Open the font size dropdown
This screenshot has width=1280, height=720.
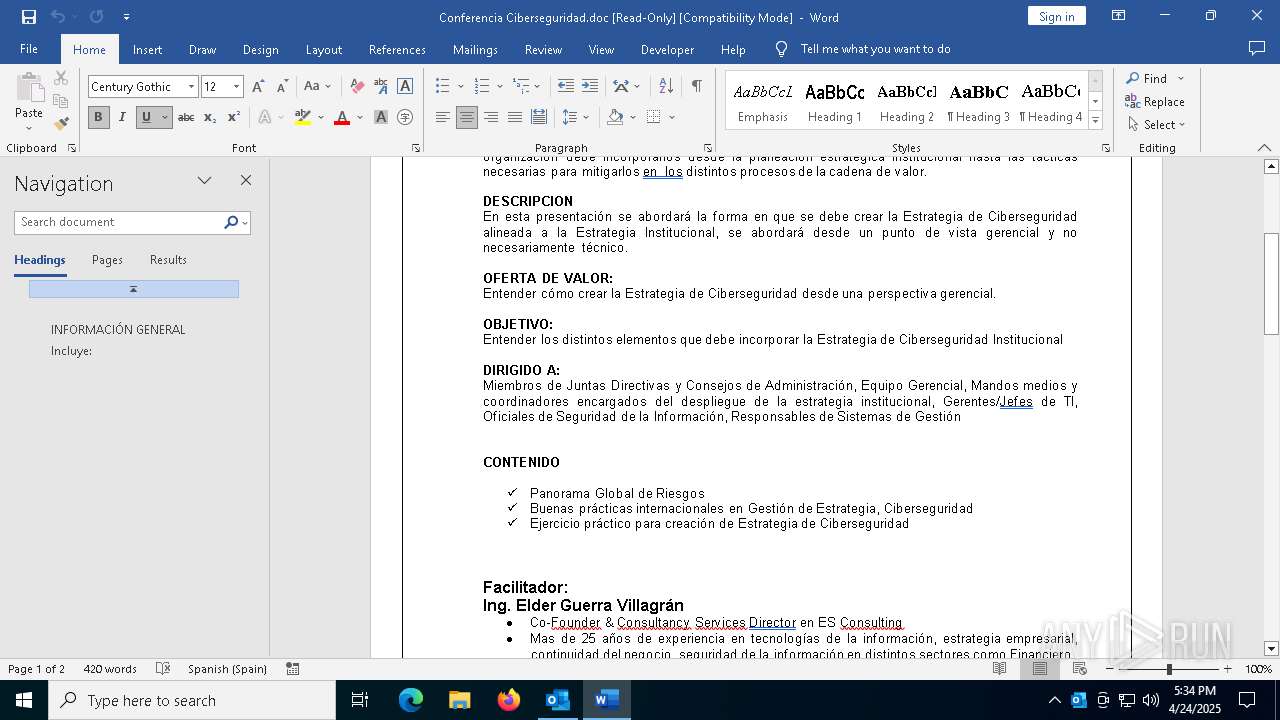pyautogui.click(x=236, y=87)
